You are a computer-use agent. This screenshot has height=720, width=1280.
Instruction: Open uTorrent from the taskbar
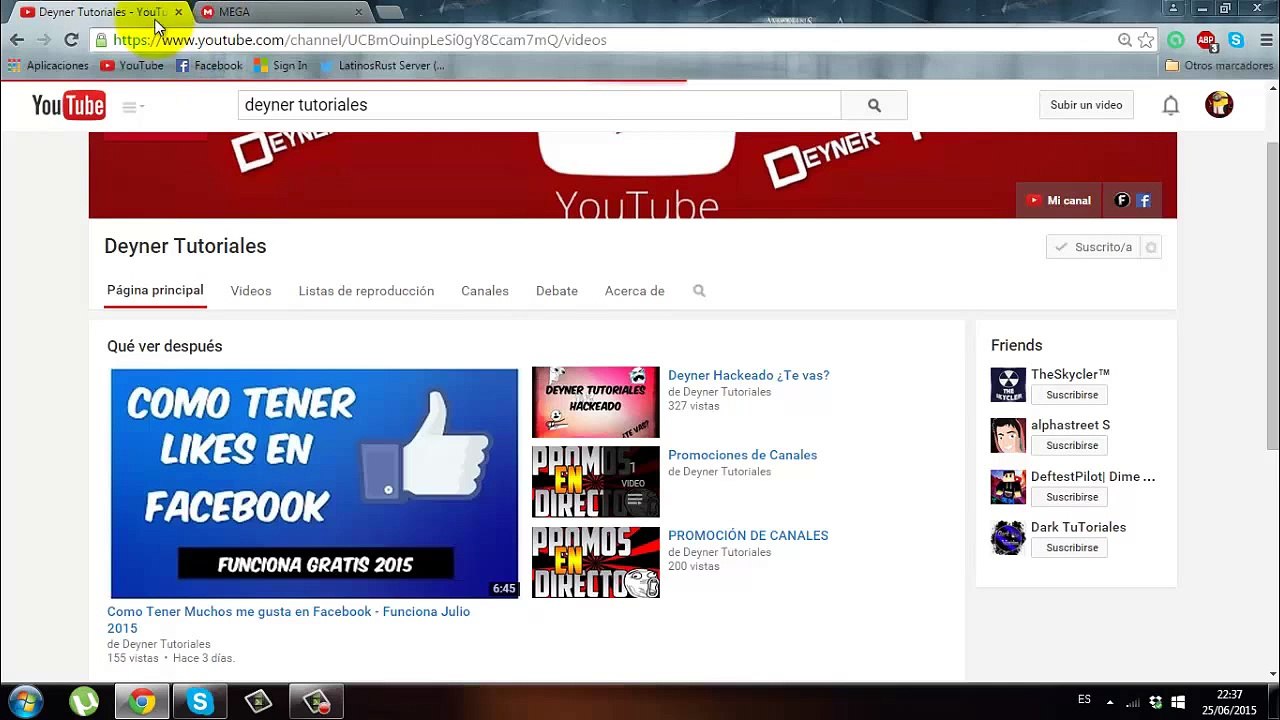point(84,702)
